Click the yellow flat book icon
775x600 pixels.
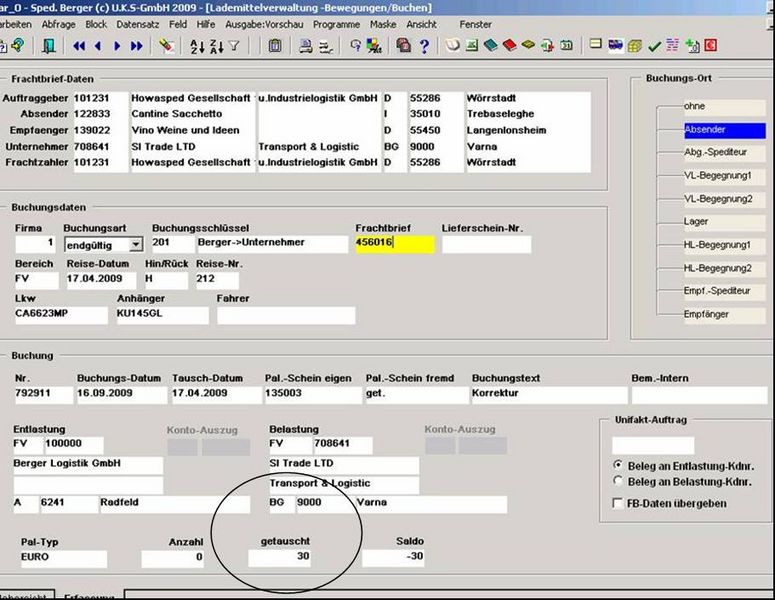coord(528,45)
